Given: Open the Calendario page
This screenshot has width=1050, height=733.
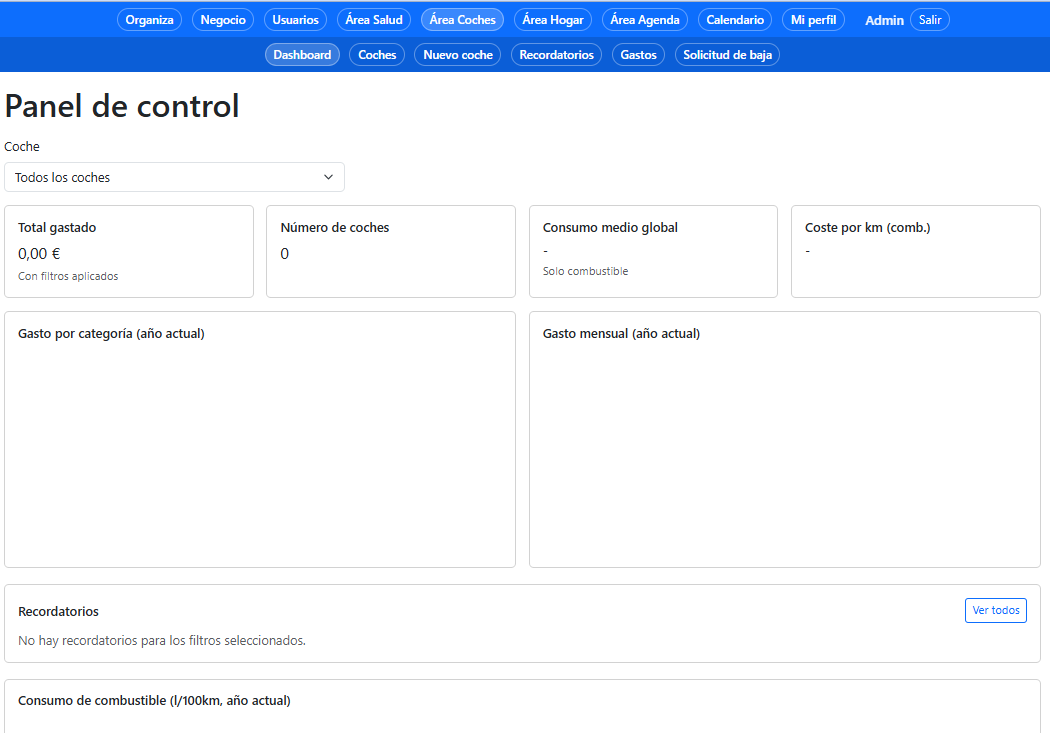Looking at the screenshot, I should 735,20.
